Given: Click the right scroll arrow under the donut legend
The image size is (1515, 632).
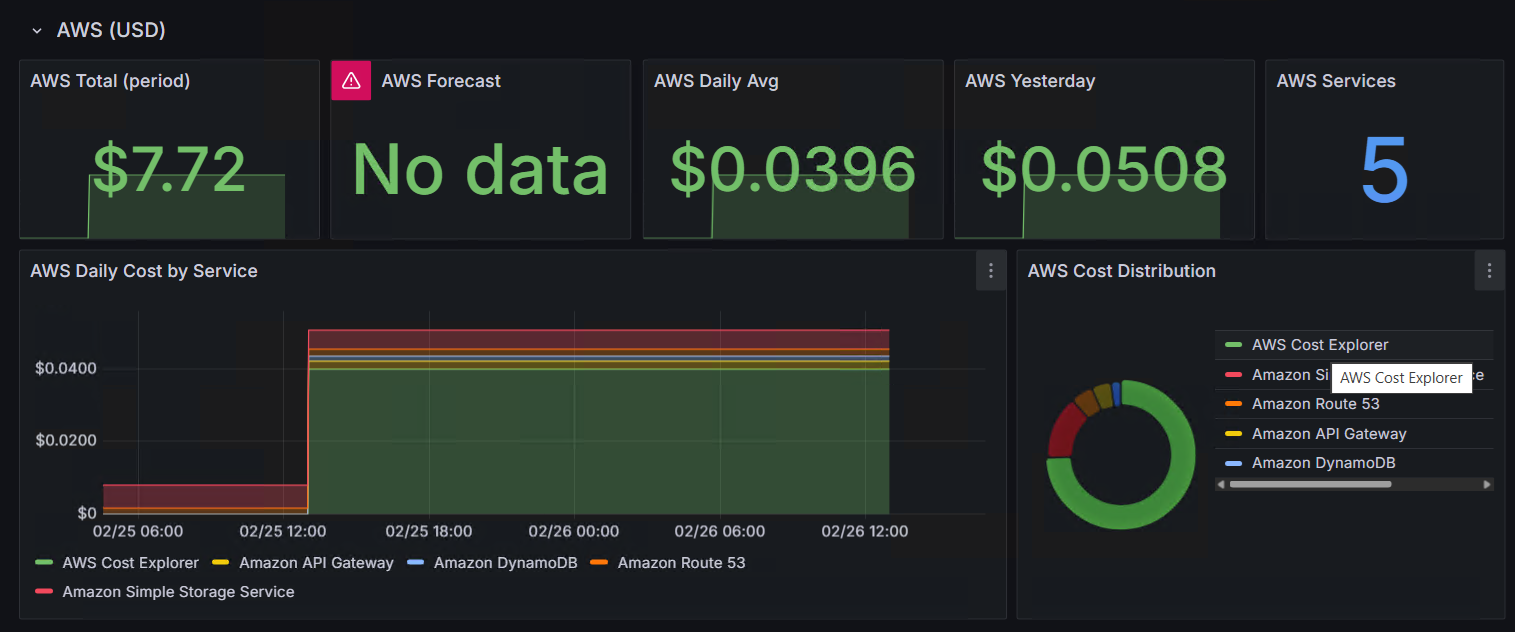Looking at the screenshot, I should (1489, 483).
